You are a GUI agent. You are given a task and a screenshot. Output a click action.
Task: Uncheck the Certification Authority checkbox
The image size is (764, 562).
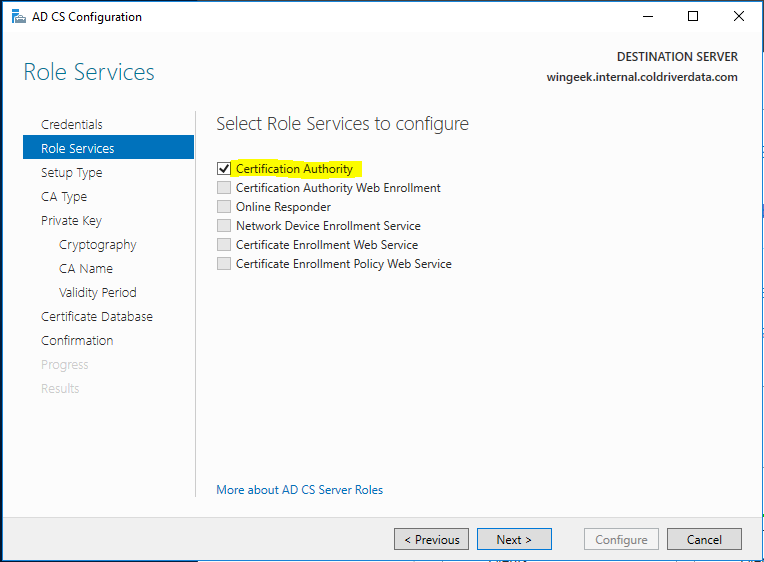(x=224, y=169)
